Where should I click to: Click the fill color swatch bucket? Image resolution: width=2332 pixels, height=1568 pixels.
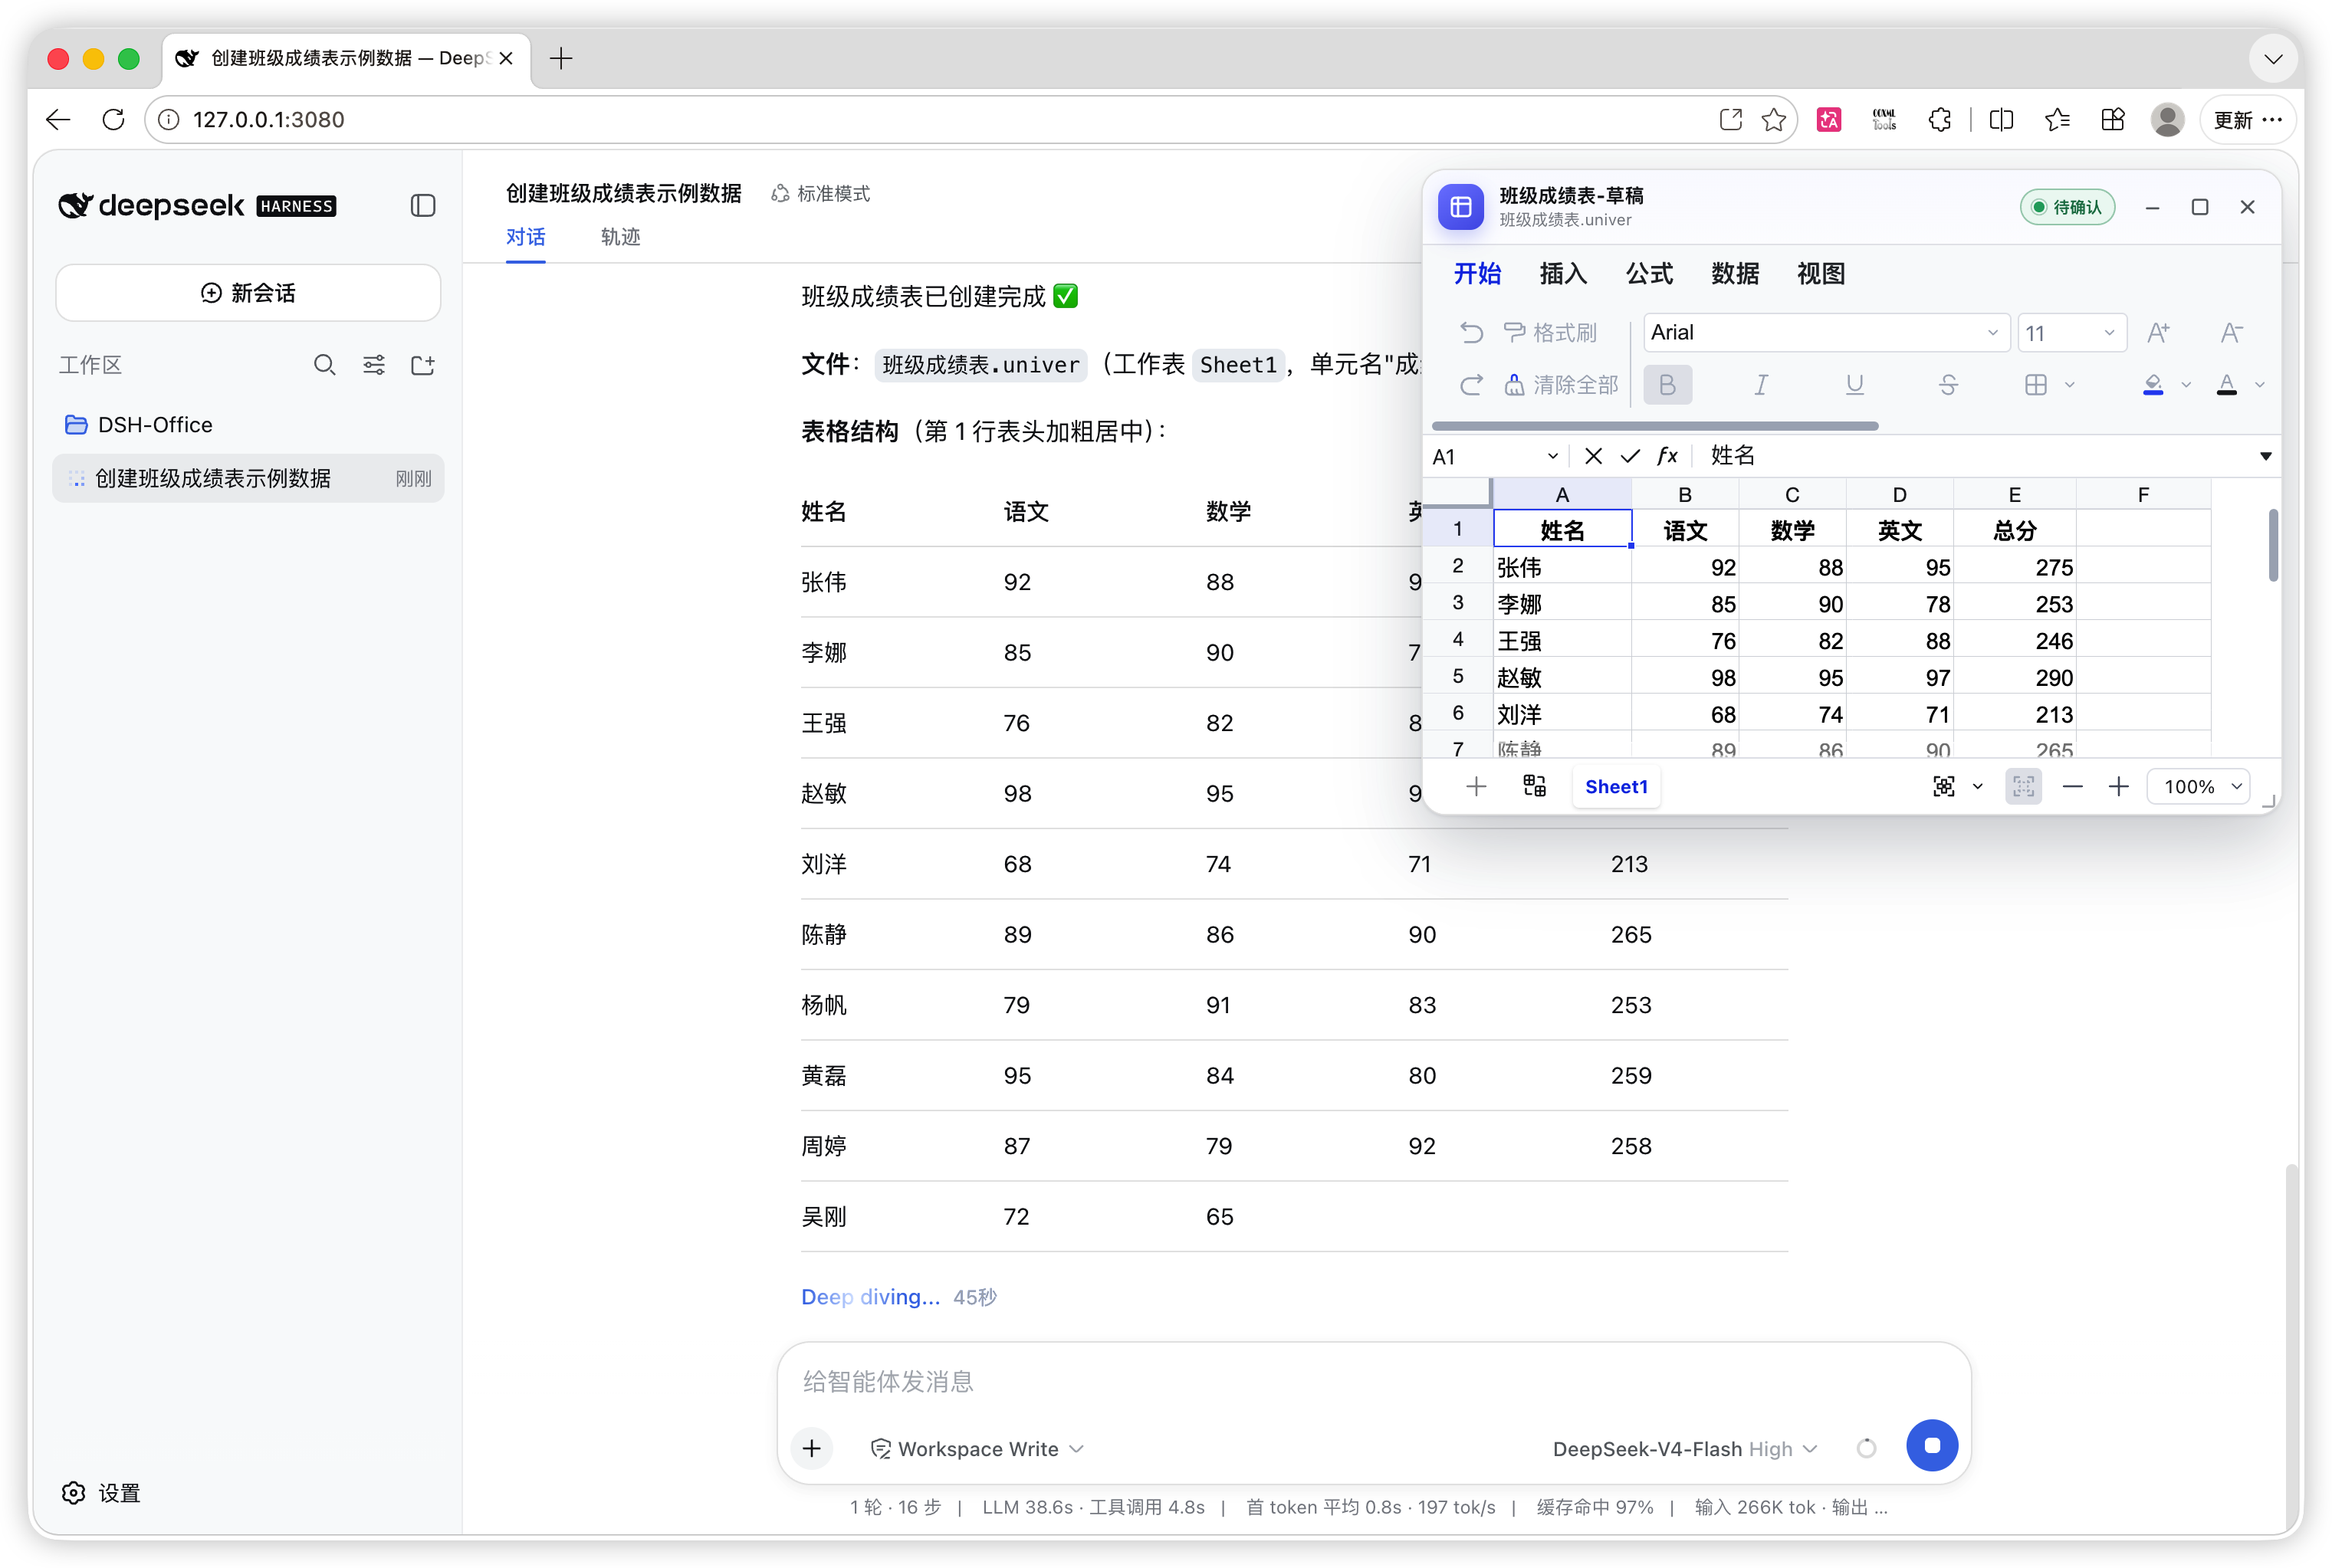pos(2153,385)
